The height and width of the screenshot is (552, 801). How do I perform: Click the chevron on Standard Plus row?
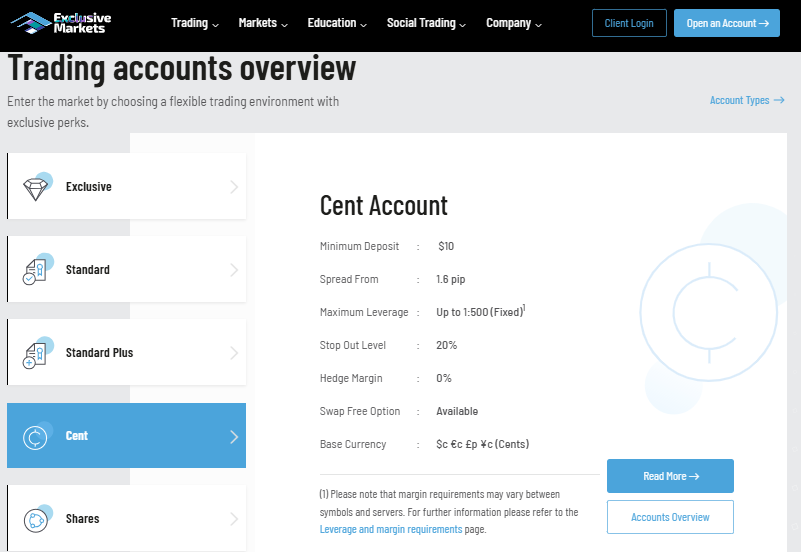tap(234, 353)
